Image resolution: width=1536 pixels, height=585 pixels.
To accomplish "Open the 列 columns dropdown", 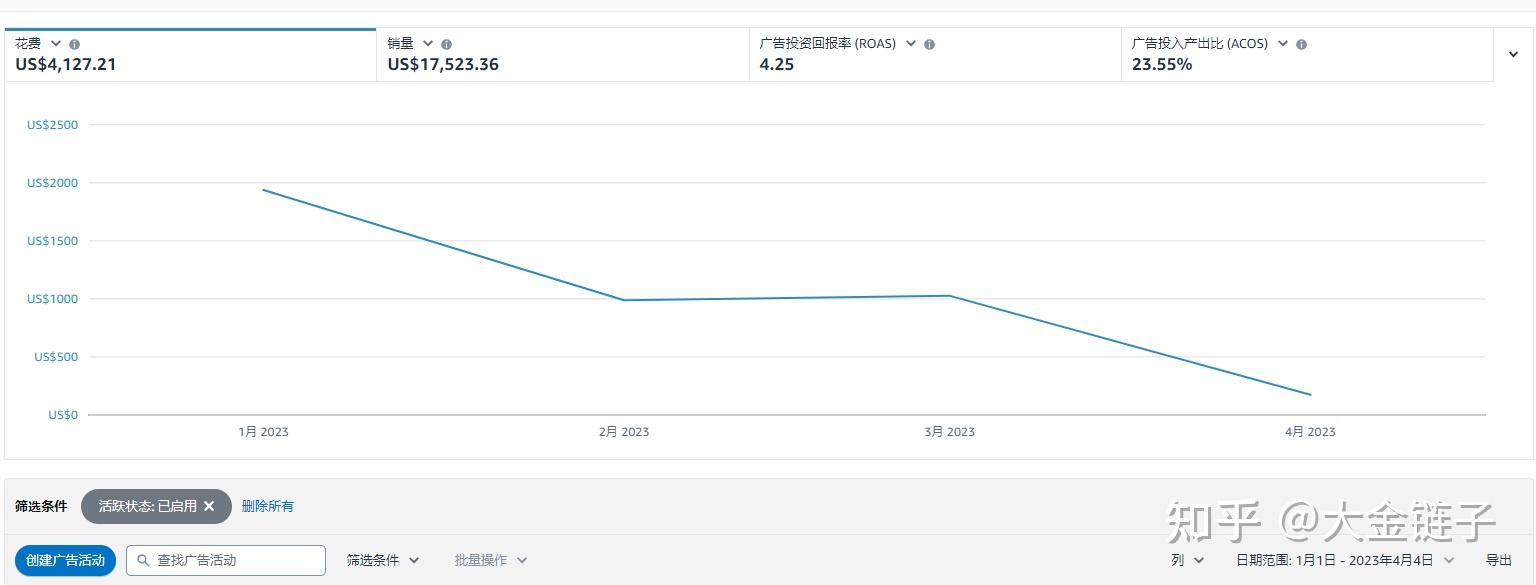I will click(x=1187, y=560).
